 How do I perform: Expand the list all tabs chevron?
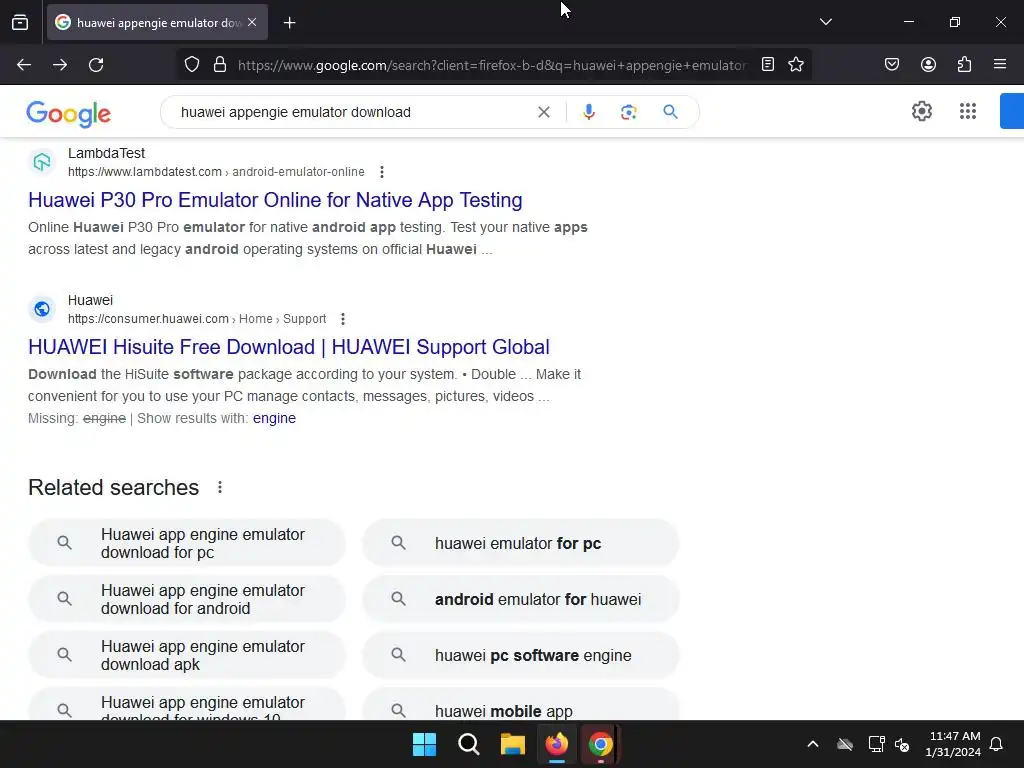pos(825,22)
